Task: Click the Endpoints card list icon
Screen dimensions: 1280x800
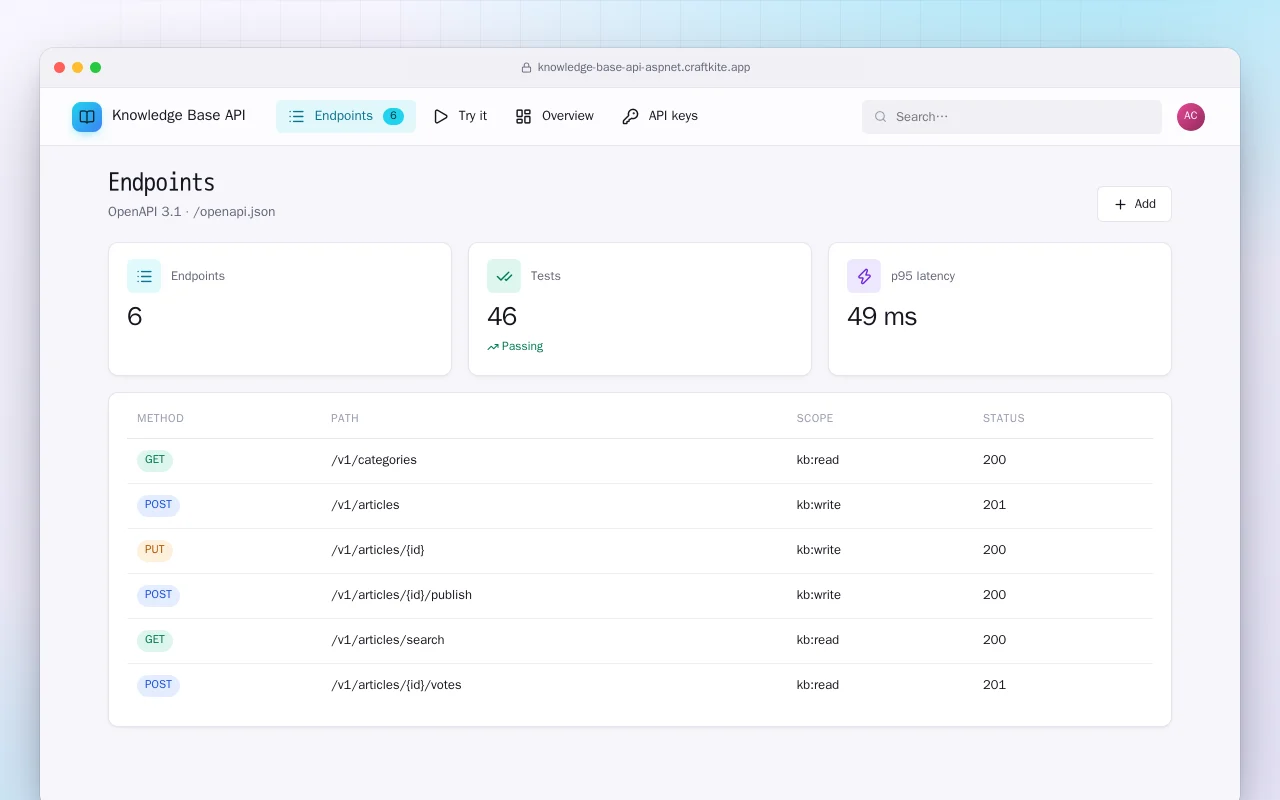Action: [144, 276]
